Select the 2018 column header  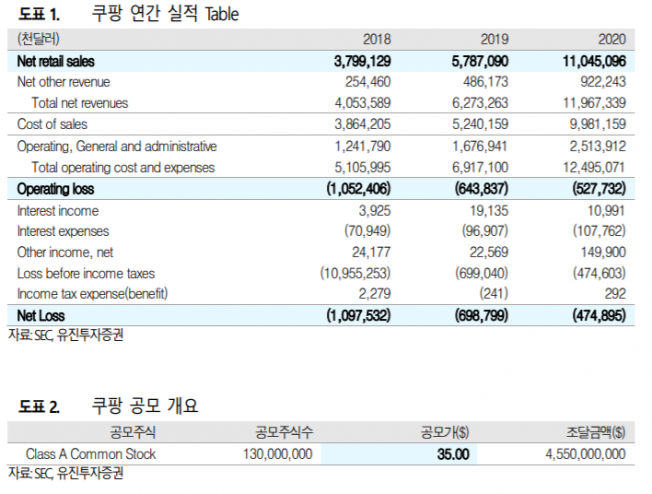tap(377, 40)
